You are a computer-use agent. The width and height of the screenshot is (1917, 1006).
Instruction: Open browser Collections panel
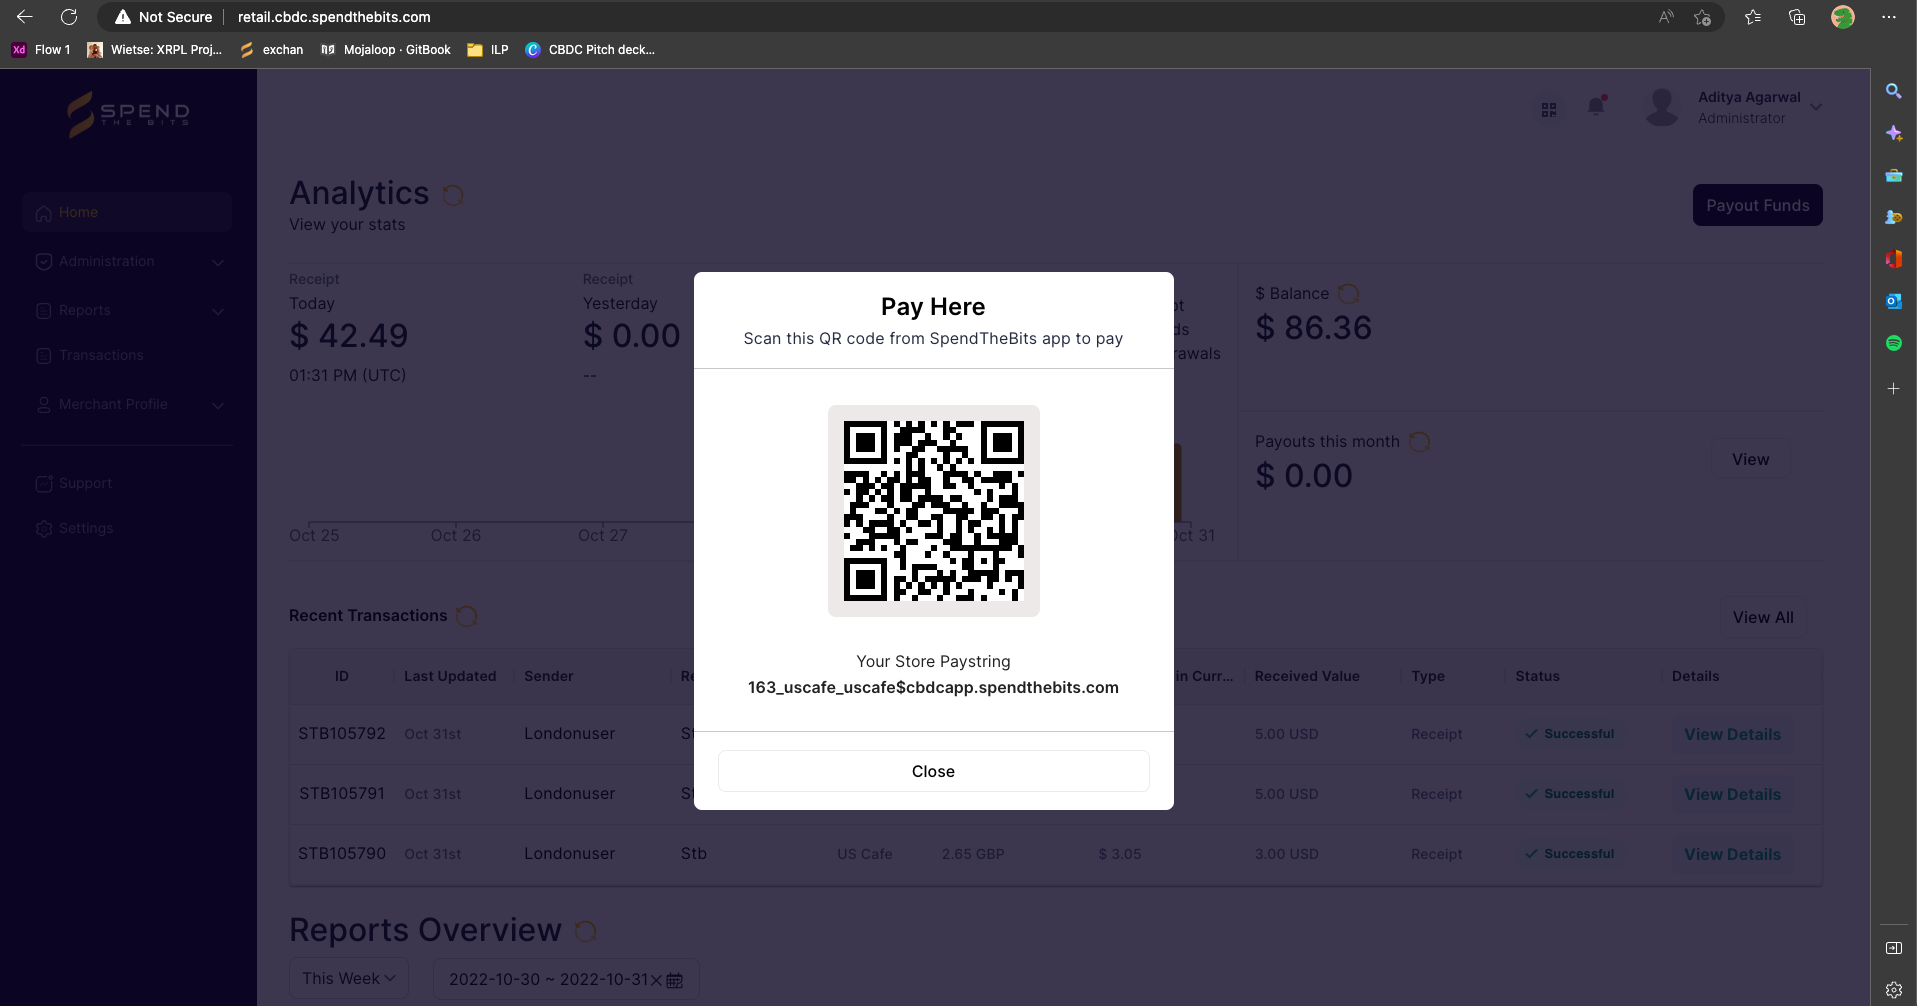[1797, 17]
